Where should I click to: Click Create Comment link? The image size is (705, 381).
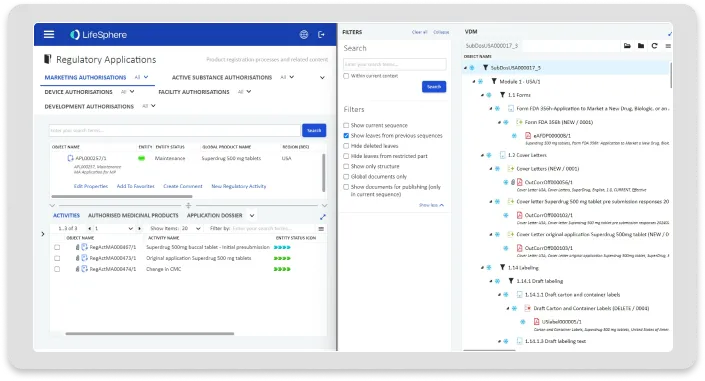[183, 186]
